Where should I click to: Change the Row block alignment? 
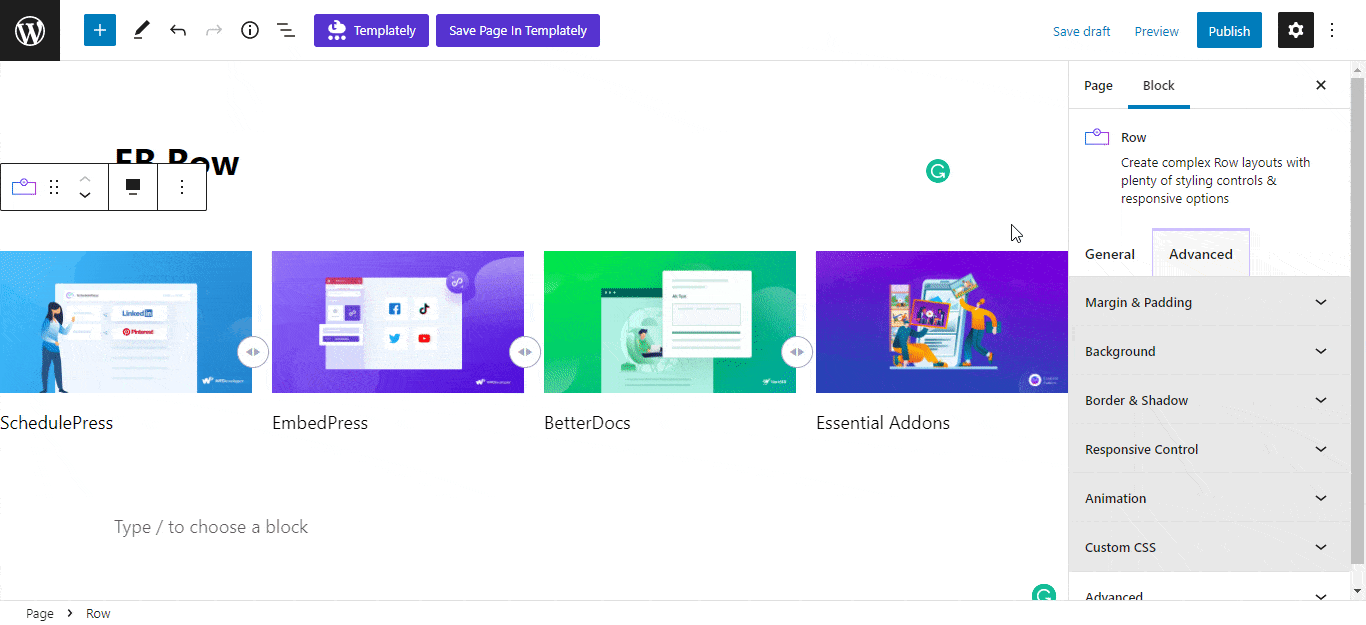pyautogui.click(x=132, y=187)
